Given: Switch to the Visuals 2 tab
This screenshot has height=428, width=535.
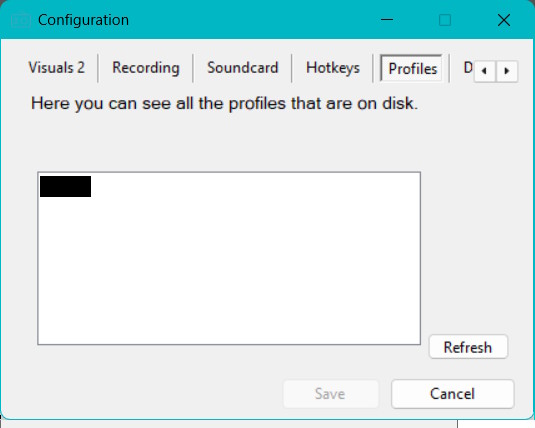Looking at the screenshot, I should [x=57, y=68].
